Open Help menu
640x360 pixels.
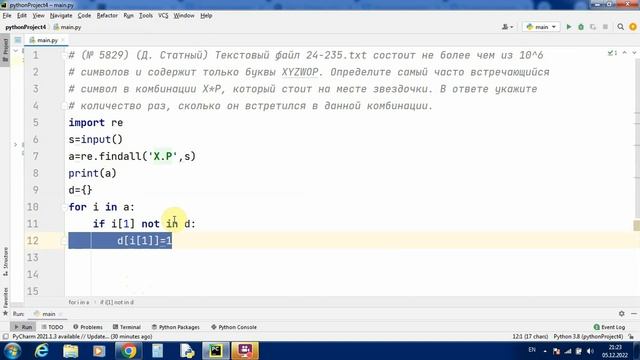pos(206,16)
